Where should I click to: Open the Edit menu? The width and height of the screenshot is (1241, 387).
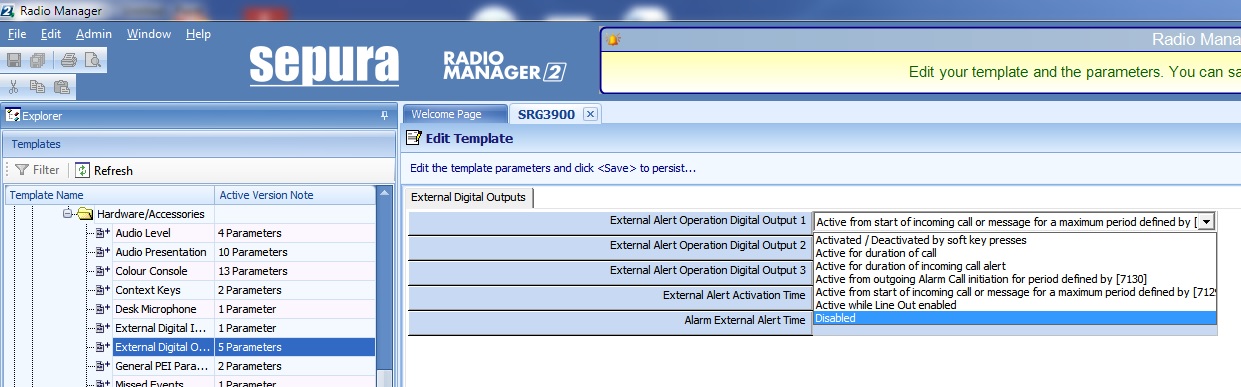click(51, 34)
